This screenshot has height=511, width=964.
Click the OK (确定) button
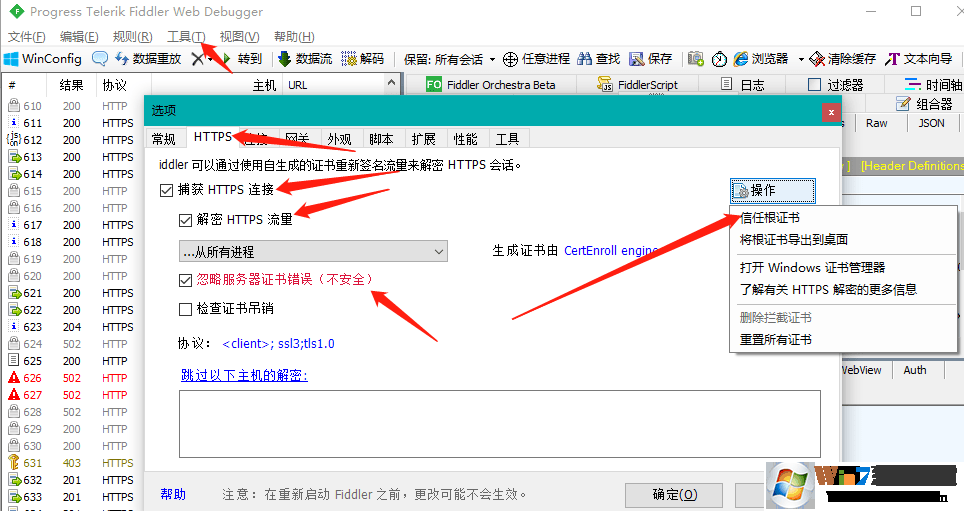[674, 494]
